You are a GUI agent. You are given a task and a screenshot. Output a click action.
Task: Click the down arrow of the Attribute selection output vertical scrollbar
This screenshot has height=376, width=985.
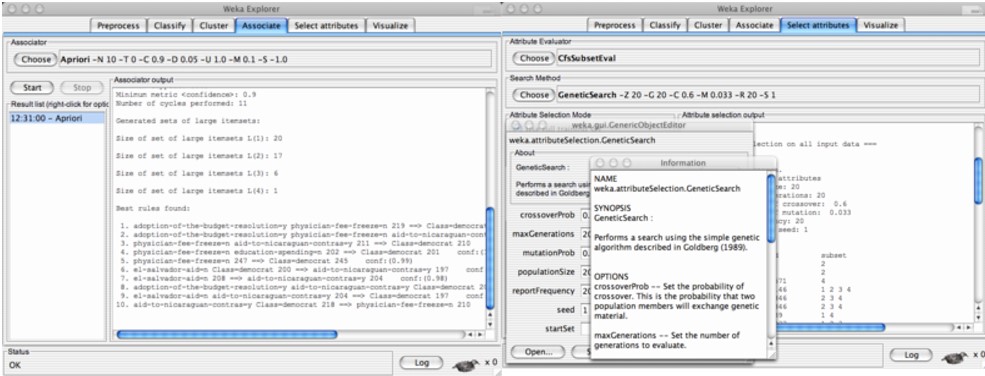pos(978,318)
